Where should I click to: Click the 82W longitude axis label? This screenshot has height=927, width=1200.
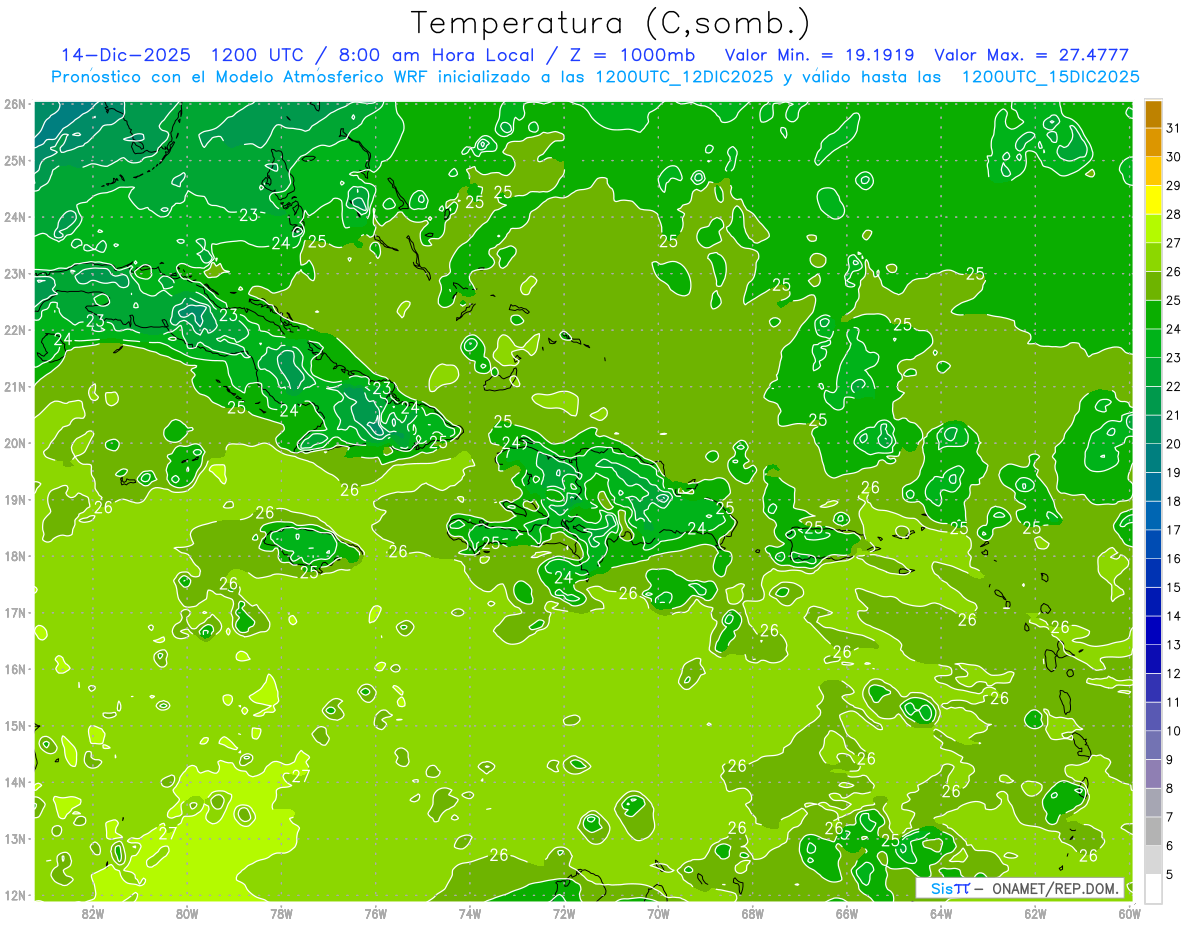[93, 913]
